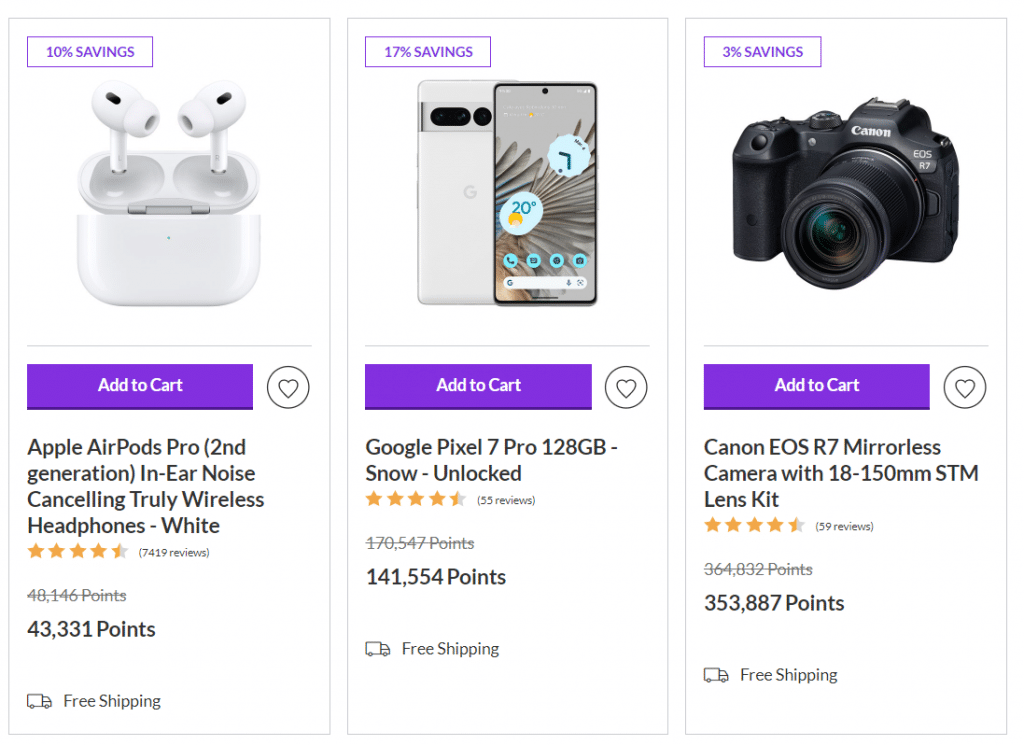Click the 17% Savings badge
Viewport: 1024px width, 745px height.
tap(427, 52)
